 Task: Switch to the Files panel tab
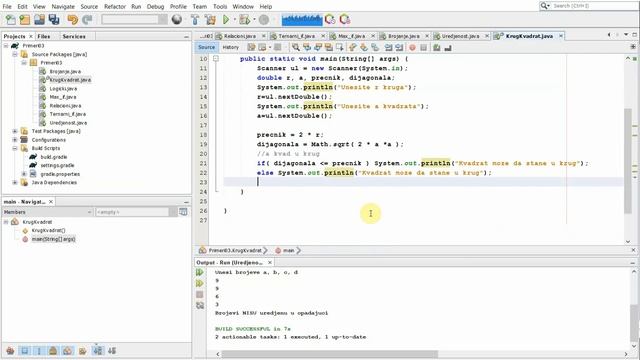pos(44,36)
